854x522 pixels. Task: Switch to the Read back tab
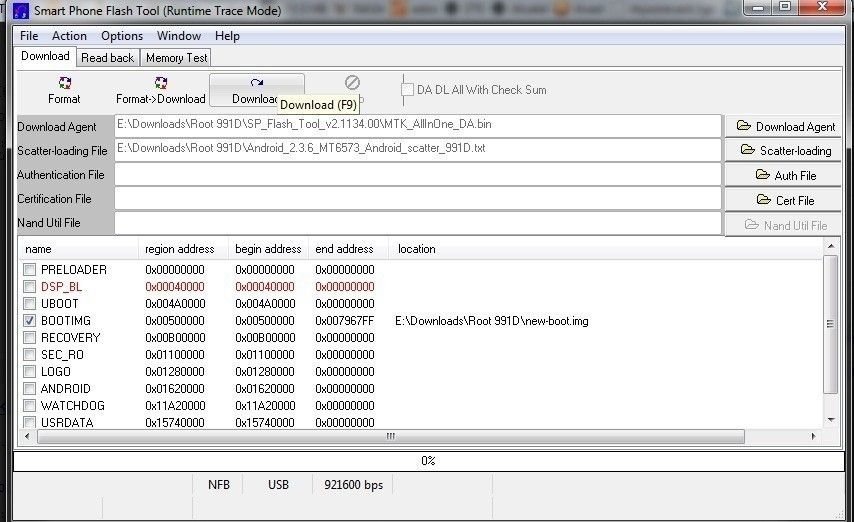[107, 58]
